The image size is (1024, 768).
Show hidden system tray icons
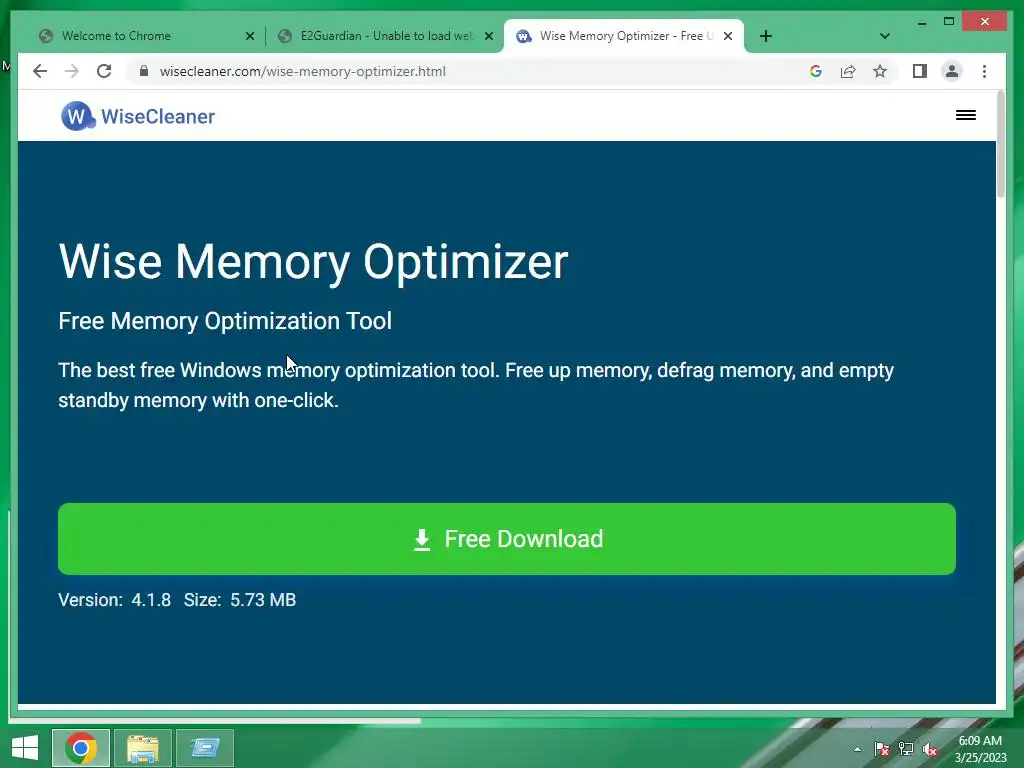coord(857,749)
